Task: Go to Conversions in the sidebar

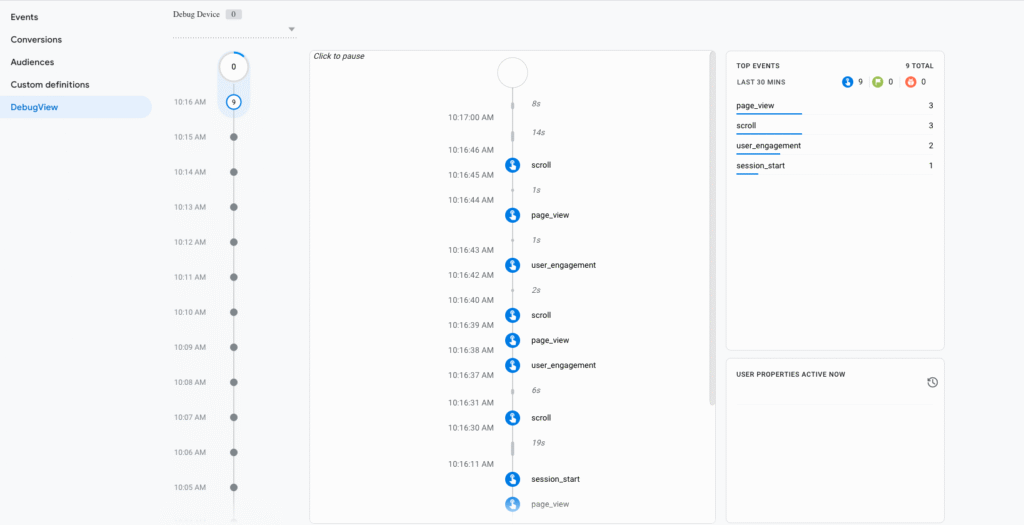Action: tap(36, 40)
